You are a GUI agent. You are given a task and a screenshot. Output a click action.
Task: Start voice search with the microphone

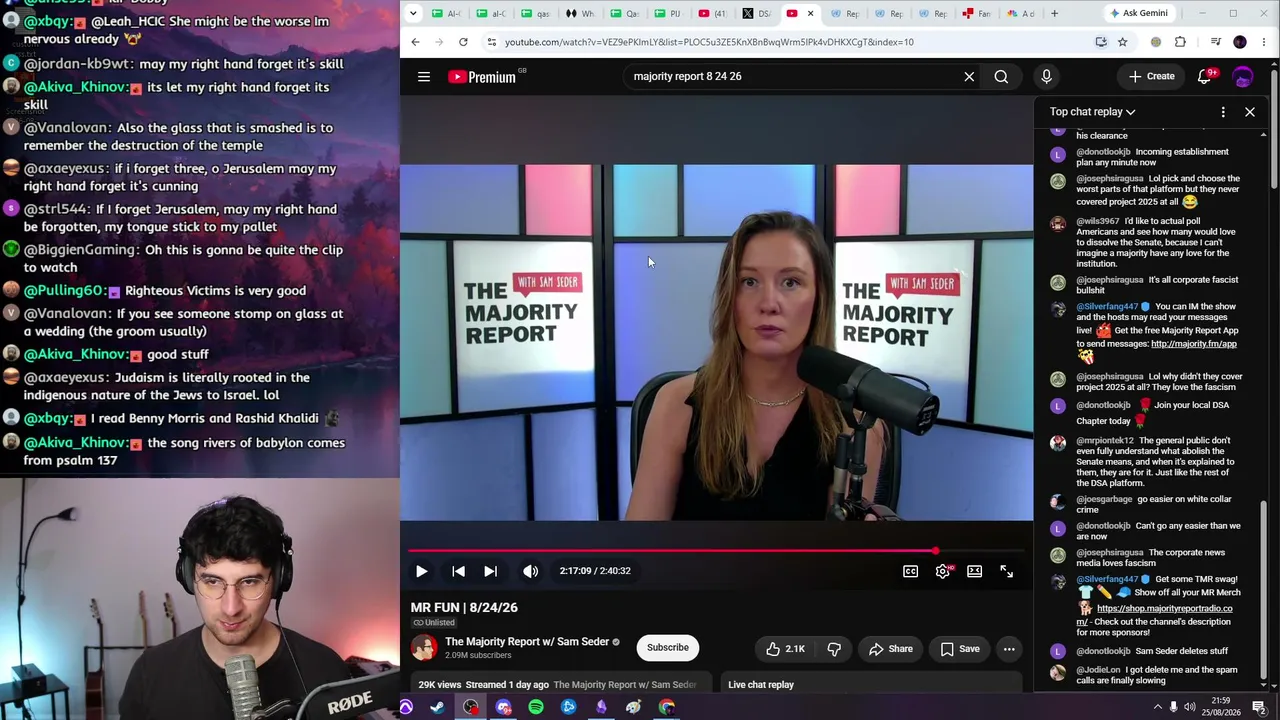click(1046, 76)
